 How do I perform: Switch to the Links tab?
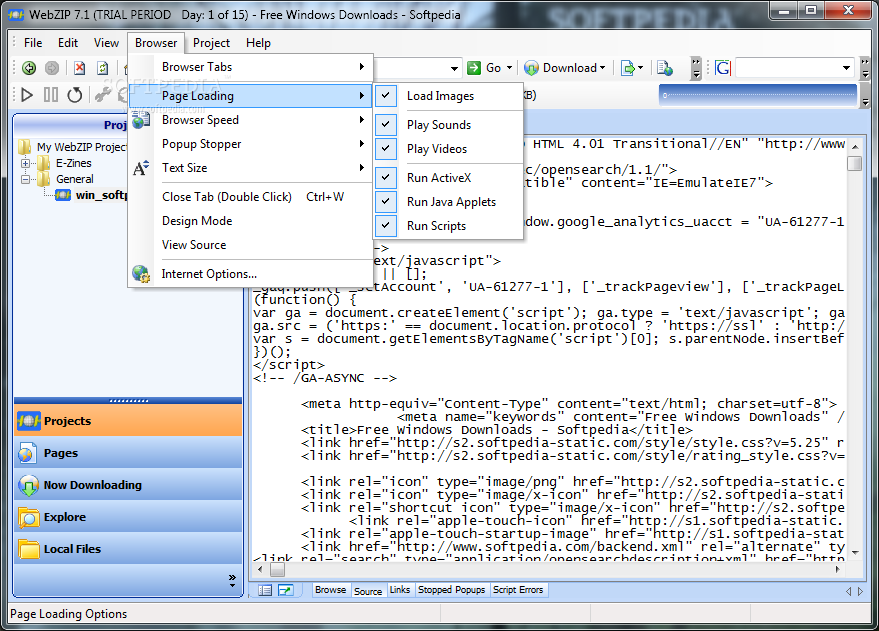(x=400, y=590)
